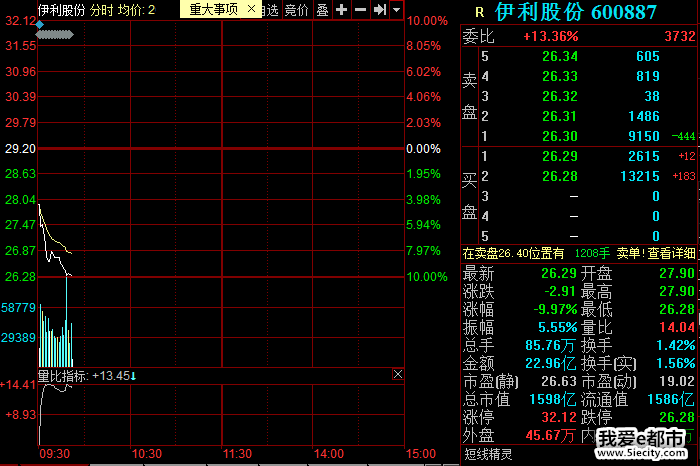Click the gray information bar marker
This screenshot has height=466, width=700.
[54, 34]
